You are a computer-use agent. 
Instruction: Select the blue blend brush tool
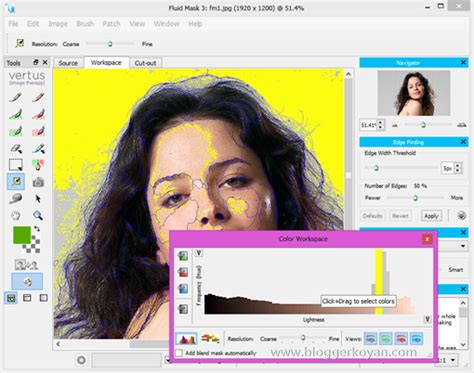coord(38,148)
